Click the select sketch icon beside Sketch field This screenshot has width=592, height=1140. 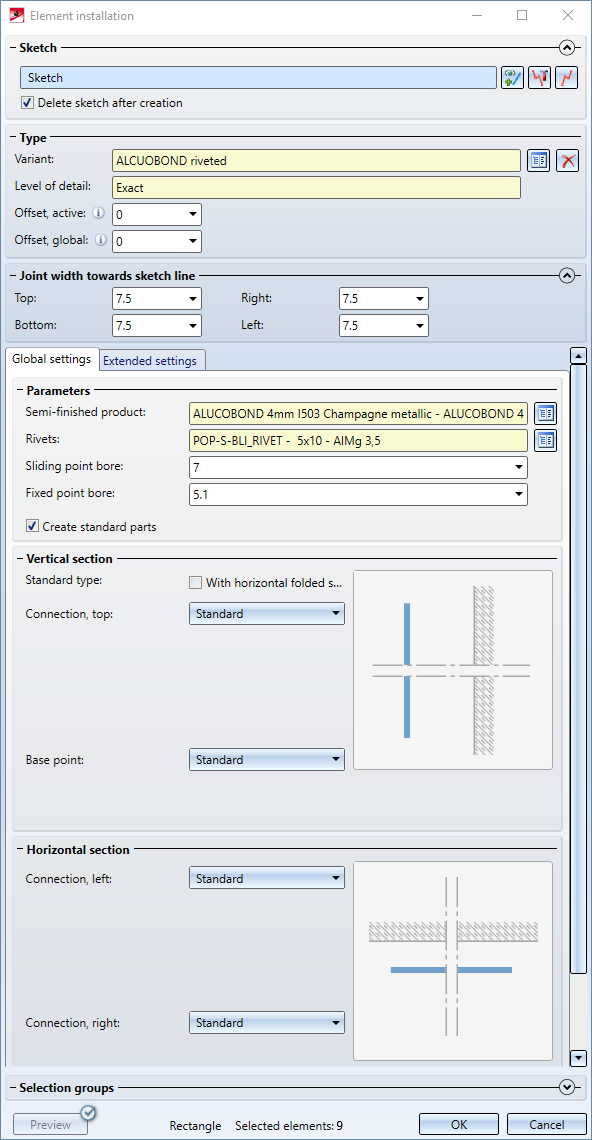512,78
